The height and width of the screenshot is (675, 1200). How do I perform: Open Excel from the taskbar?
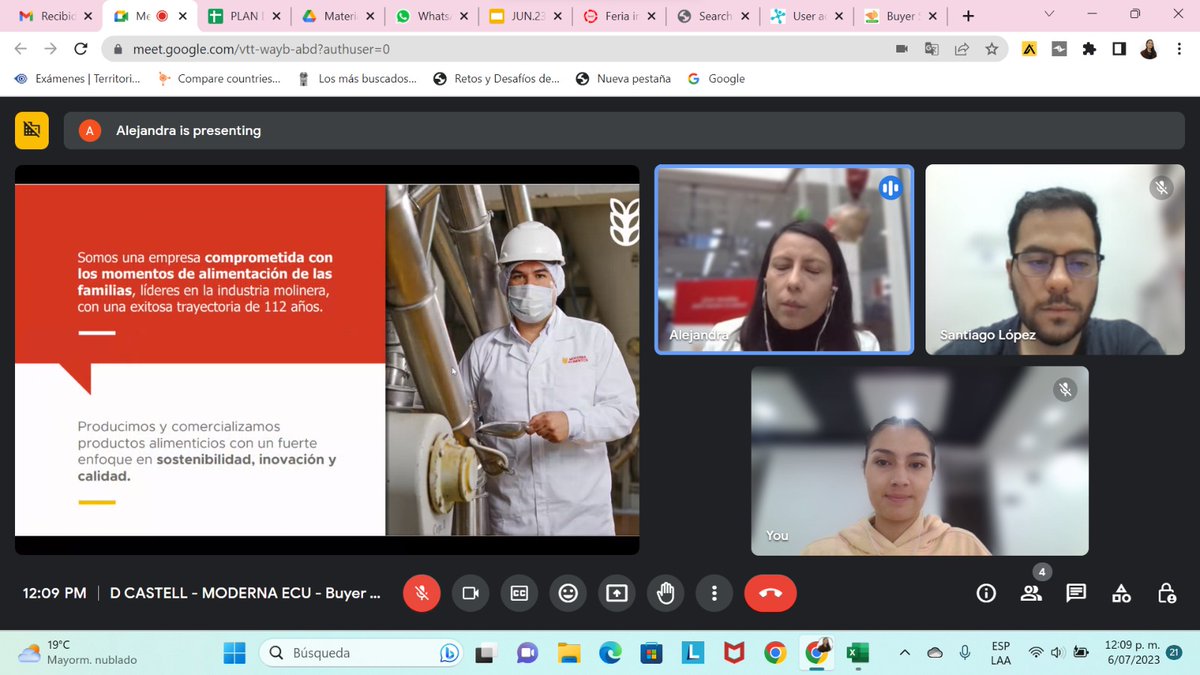857,653
